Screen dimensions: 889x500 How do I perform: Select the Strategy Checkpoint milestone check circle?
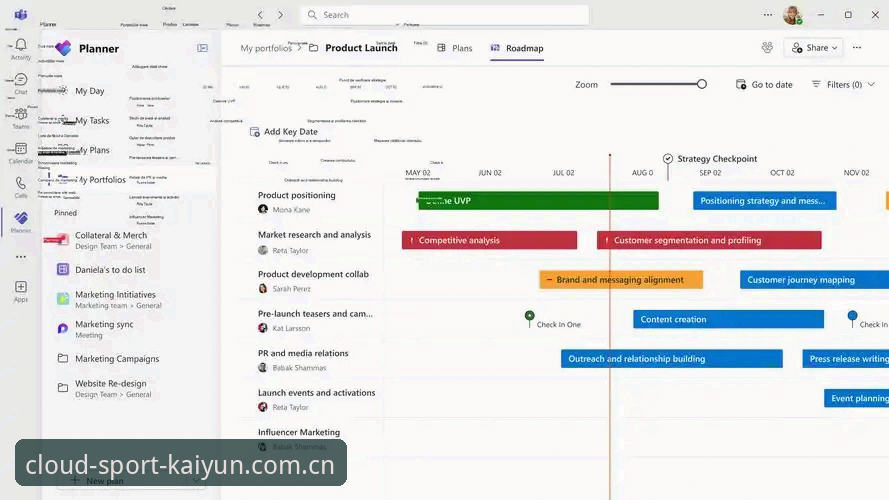[x=668, y=159]
